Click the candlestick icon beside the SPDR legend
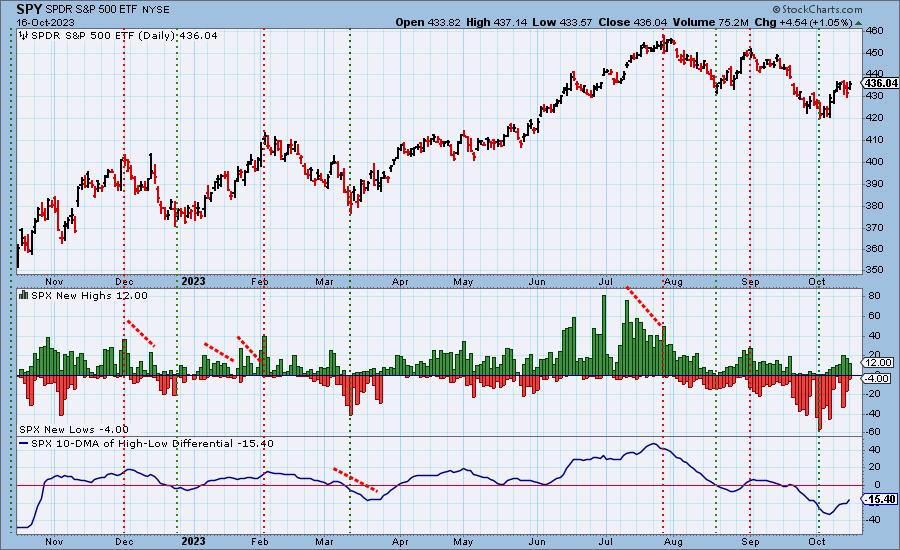Viewport: 900px width, 550px height. pyautogui.click(x=24, y=35)
